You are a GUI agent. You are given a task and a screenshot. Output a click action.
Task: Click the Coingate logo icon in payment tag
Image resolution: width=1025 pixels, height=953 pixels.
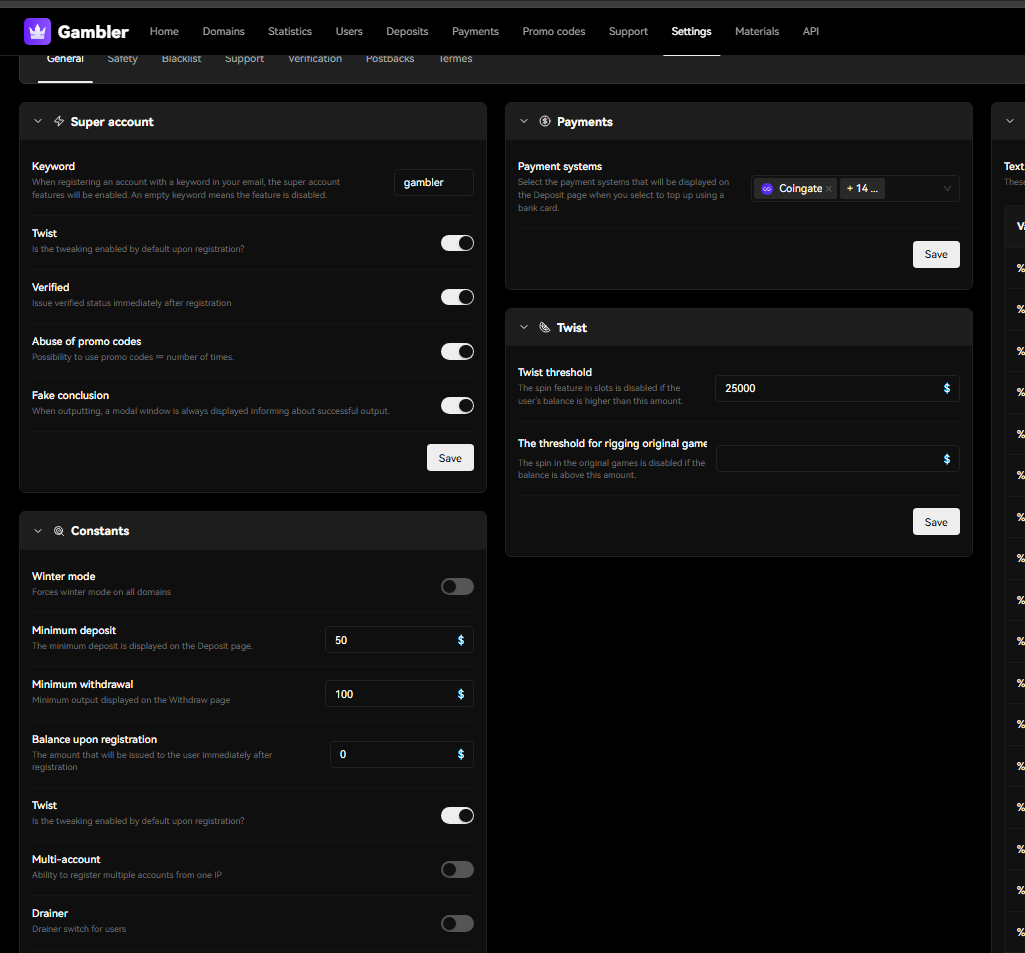pos(767,189)
